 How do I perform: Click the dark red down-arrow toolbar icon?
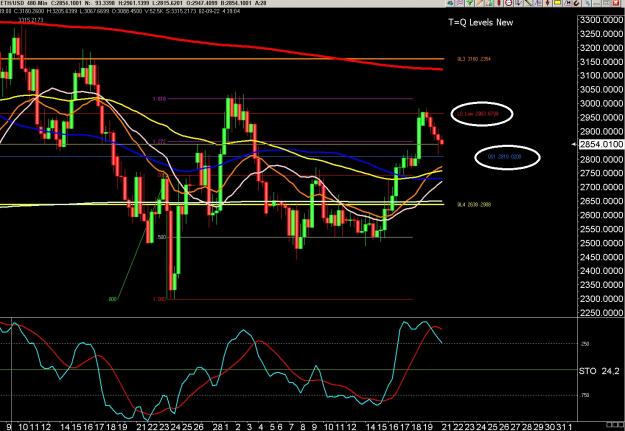tap(547, 3)
